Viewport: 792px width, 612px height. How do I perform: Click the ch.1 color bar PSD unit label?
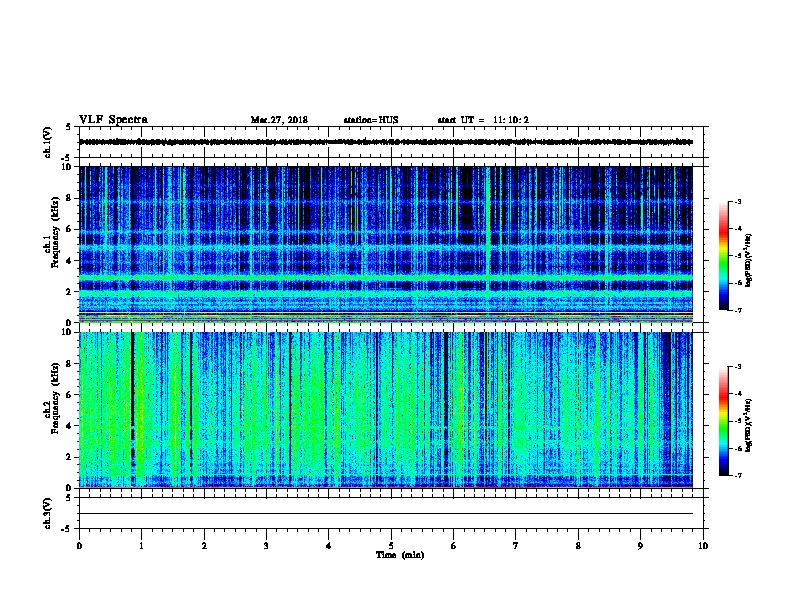click(x=748, y=260)
